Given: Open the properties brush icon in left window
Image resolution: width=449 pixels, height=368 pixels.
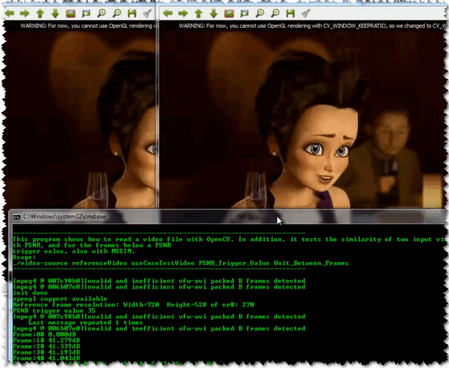Looking at the screenshot, I should pos(147,13).
